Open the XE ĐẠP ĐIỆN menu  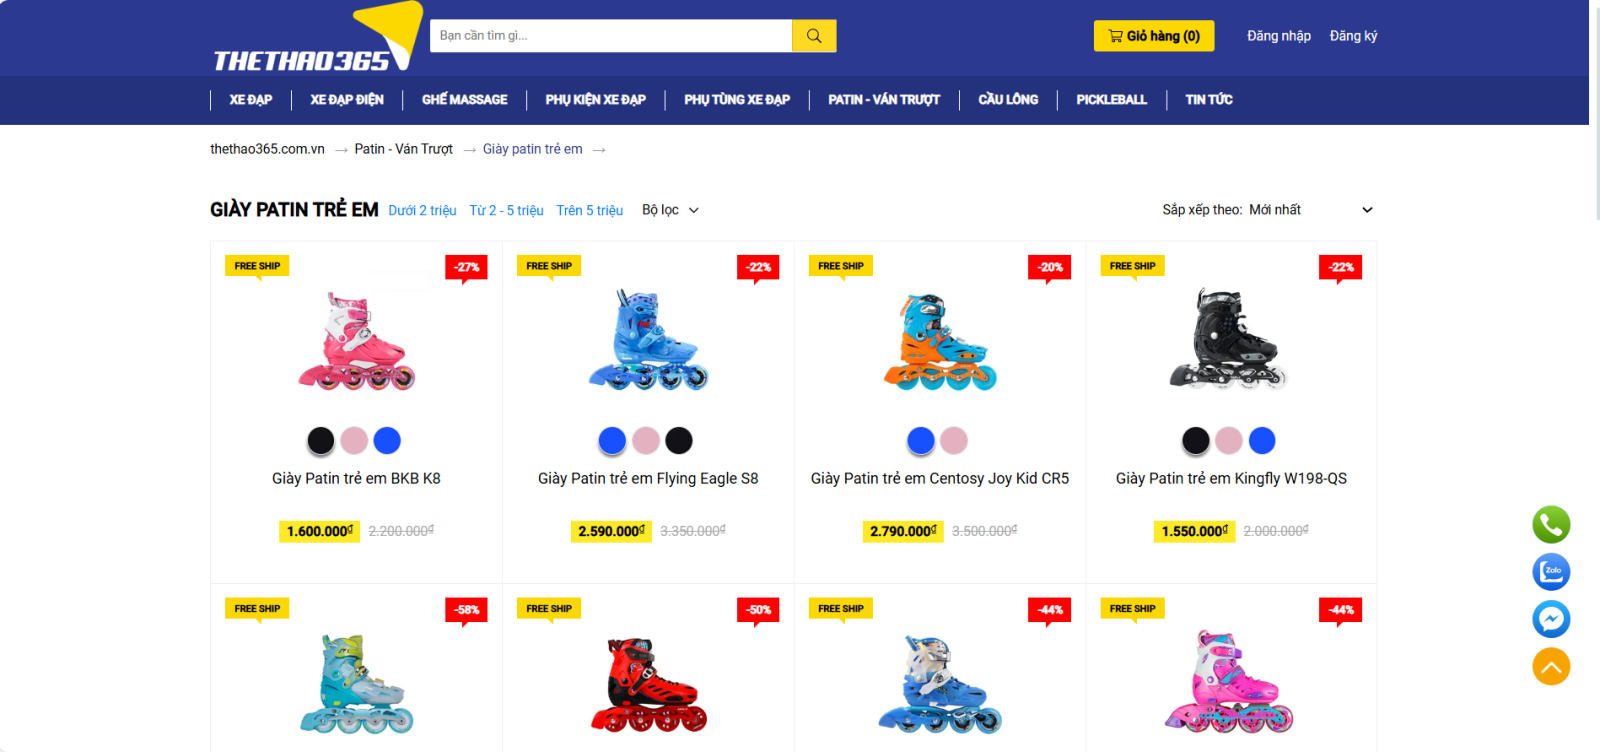pyautogui.click(x=347, y=100)
